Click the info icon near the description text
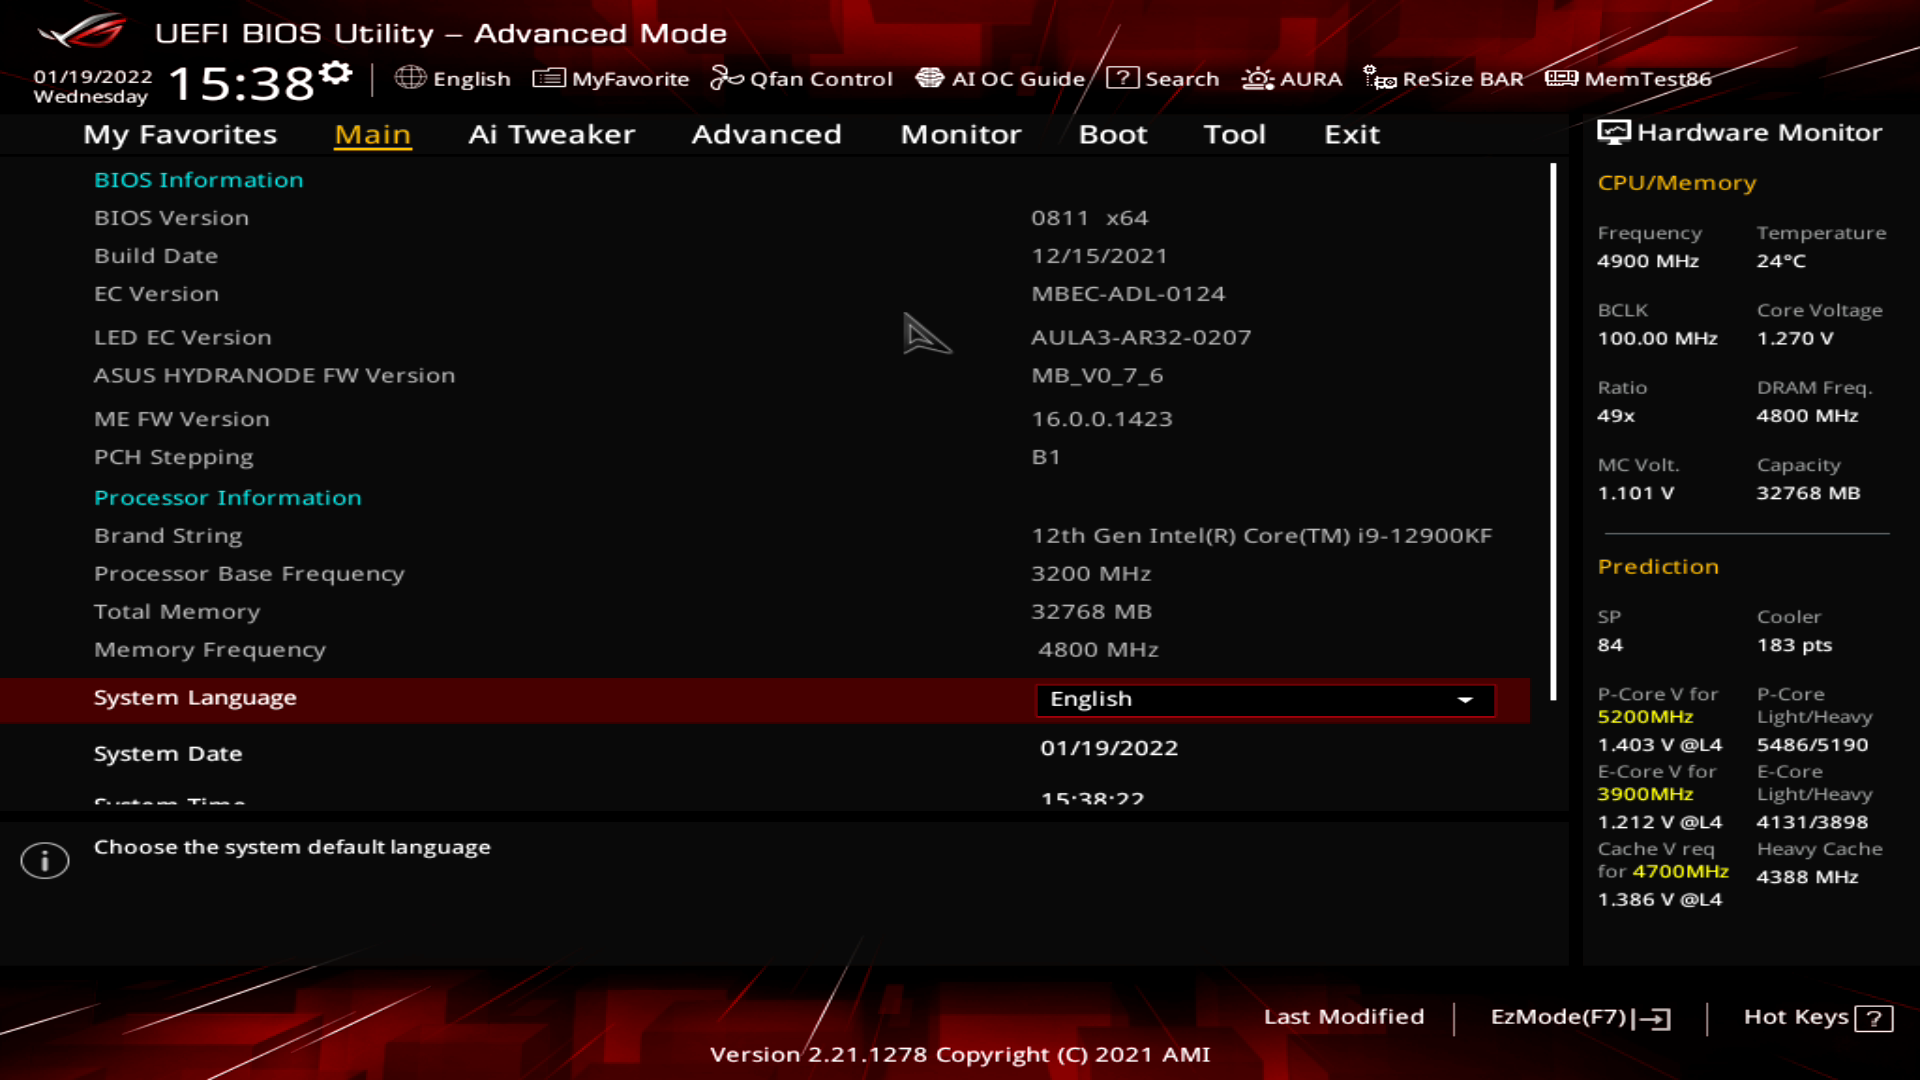This screenshot has height=1080, width=1920. point(44,860)
